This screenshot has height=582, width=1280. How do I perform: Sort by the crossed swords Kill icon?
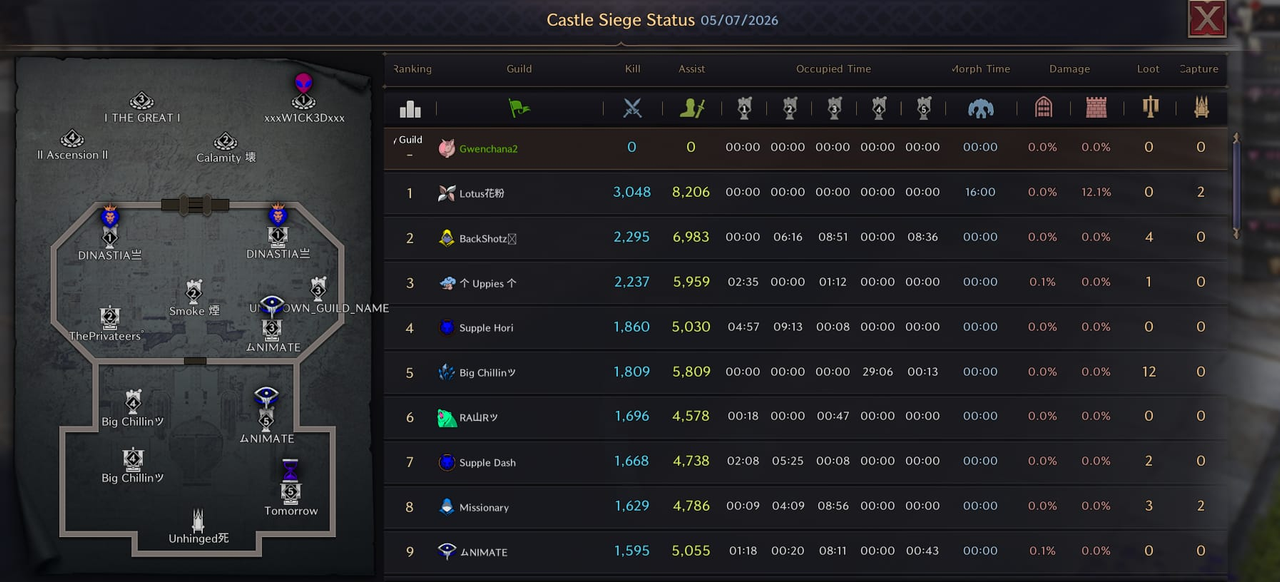click(632, 108)
